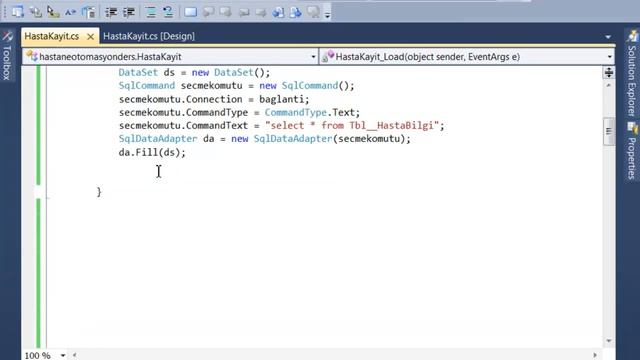640x360 pixels.
Task: Open the Properties side panel
Action: (632, 151)
